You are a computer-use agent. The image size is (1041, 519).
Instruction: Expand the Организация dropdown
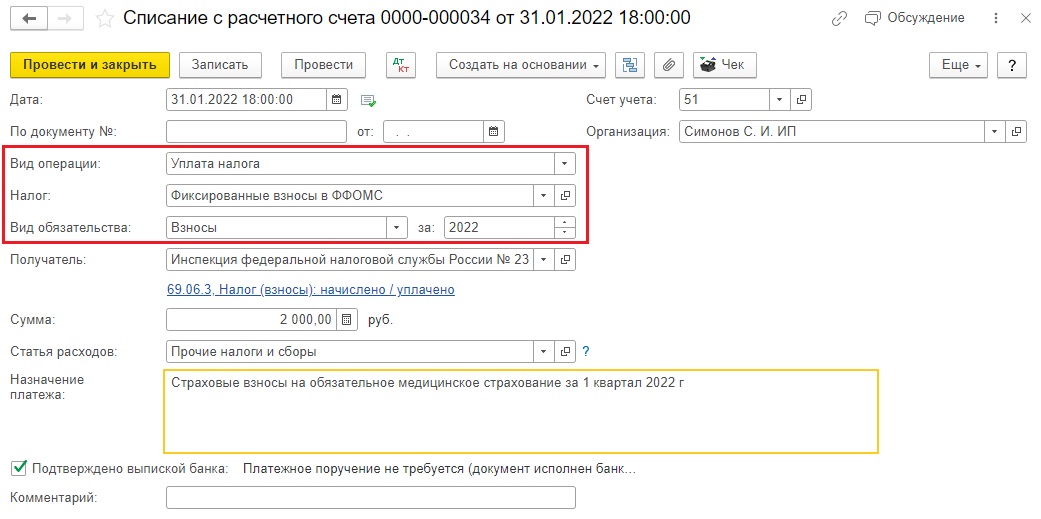pos(995,131)
